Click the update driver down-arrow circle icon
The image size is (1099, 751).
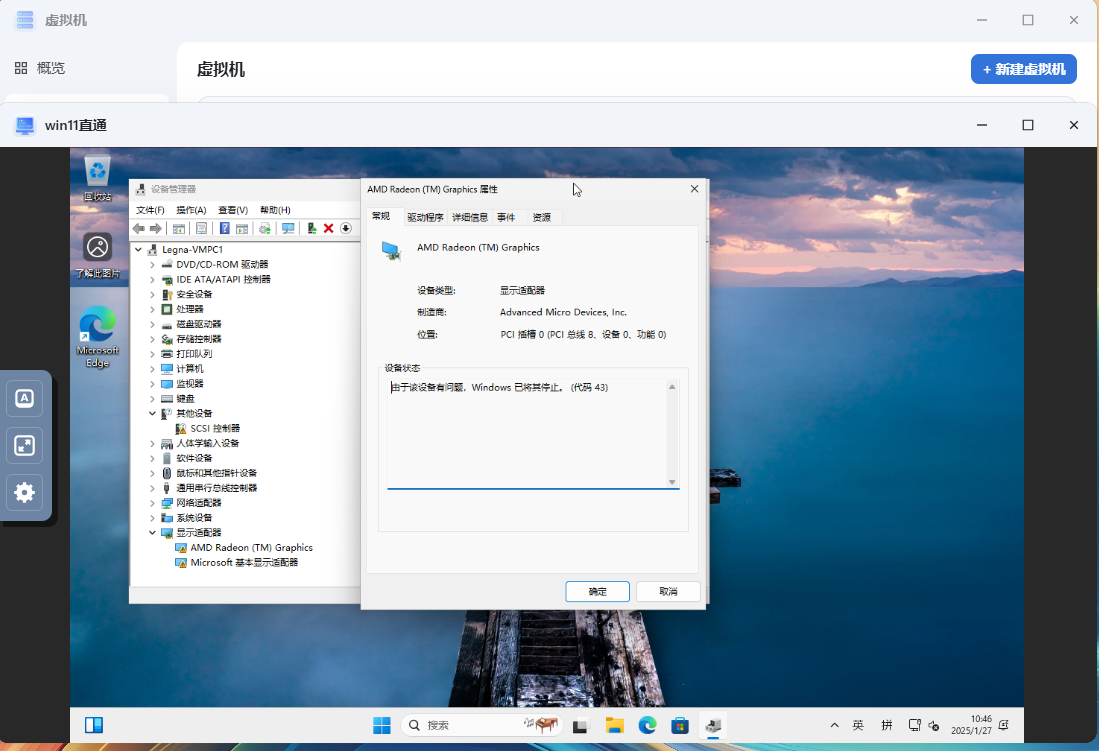pos(346,229)
